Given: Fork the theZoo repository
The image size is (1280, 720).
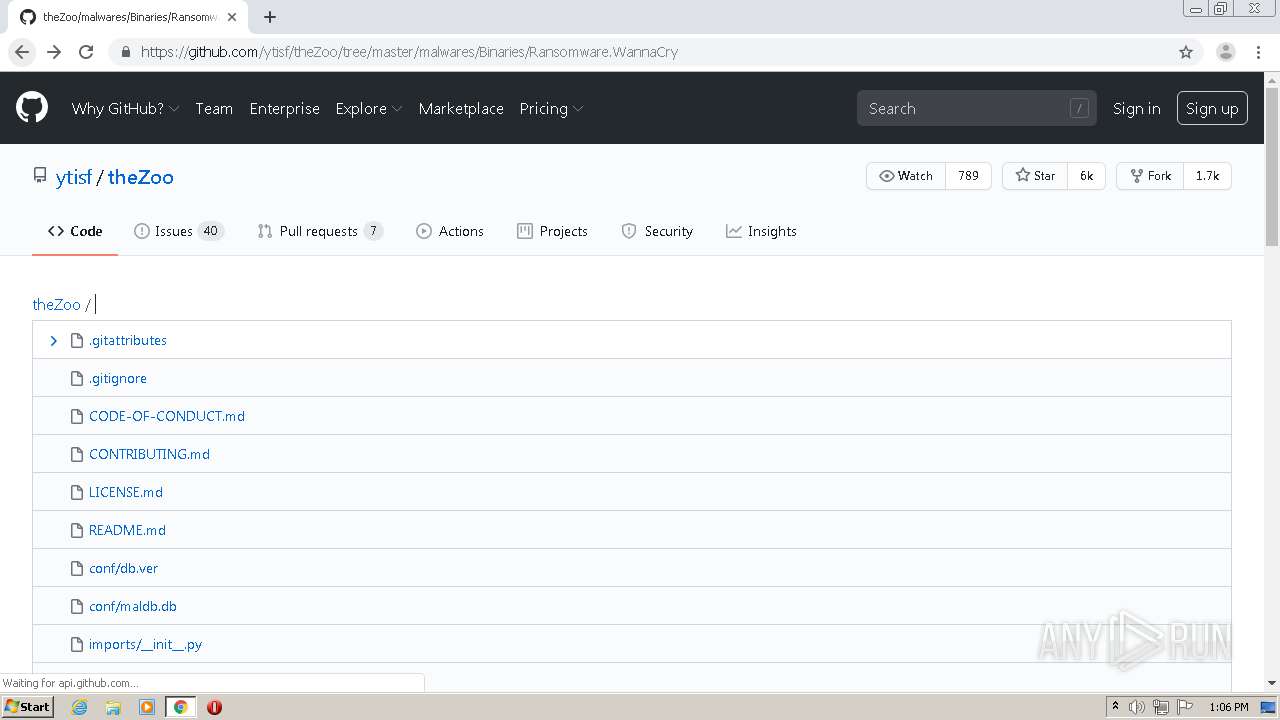Looking at the screenshot, I should (x=1150, y=175).
